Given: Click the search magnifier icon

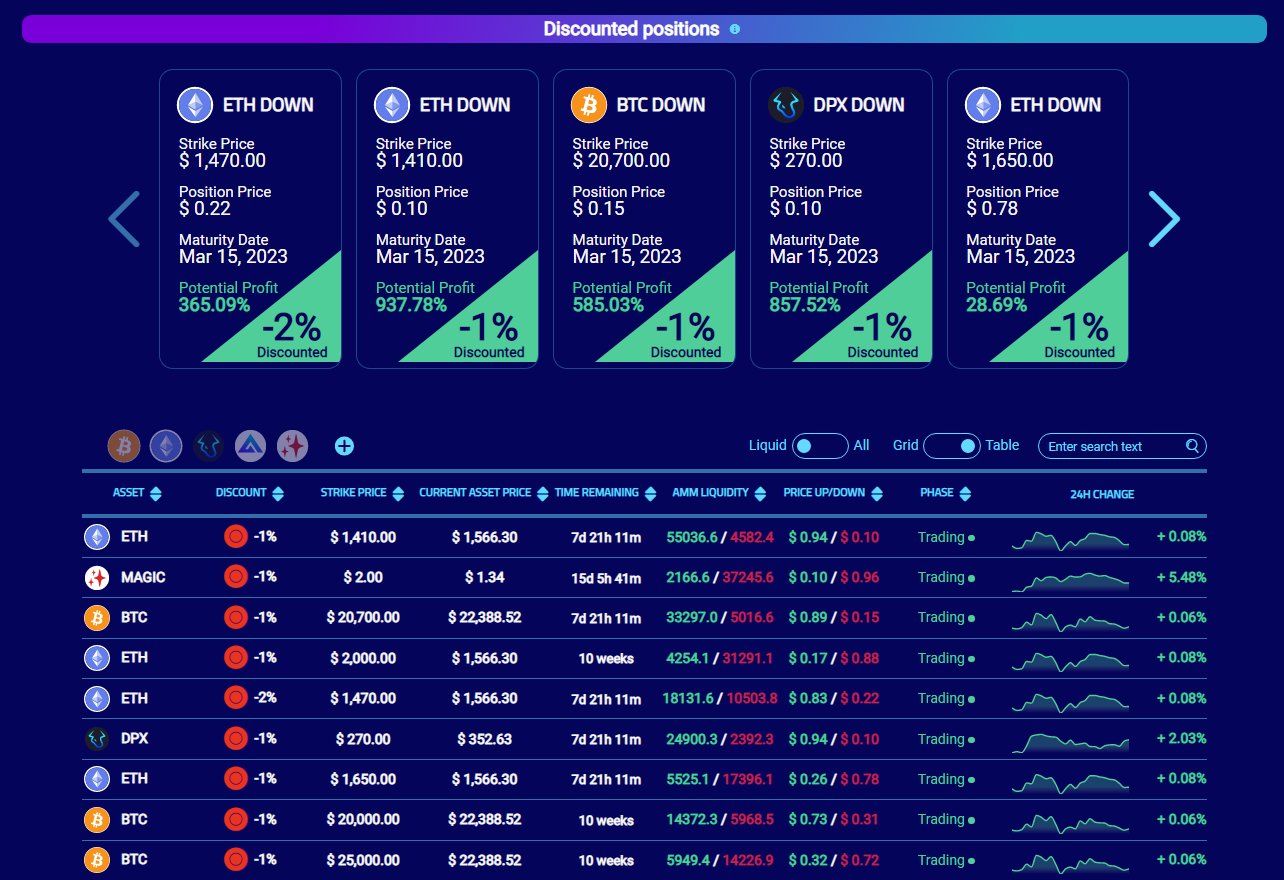Looking at the screenshot, I should 1192,446.
